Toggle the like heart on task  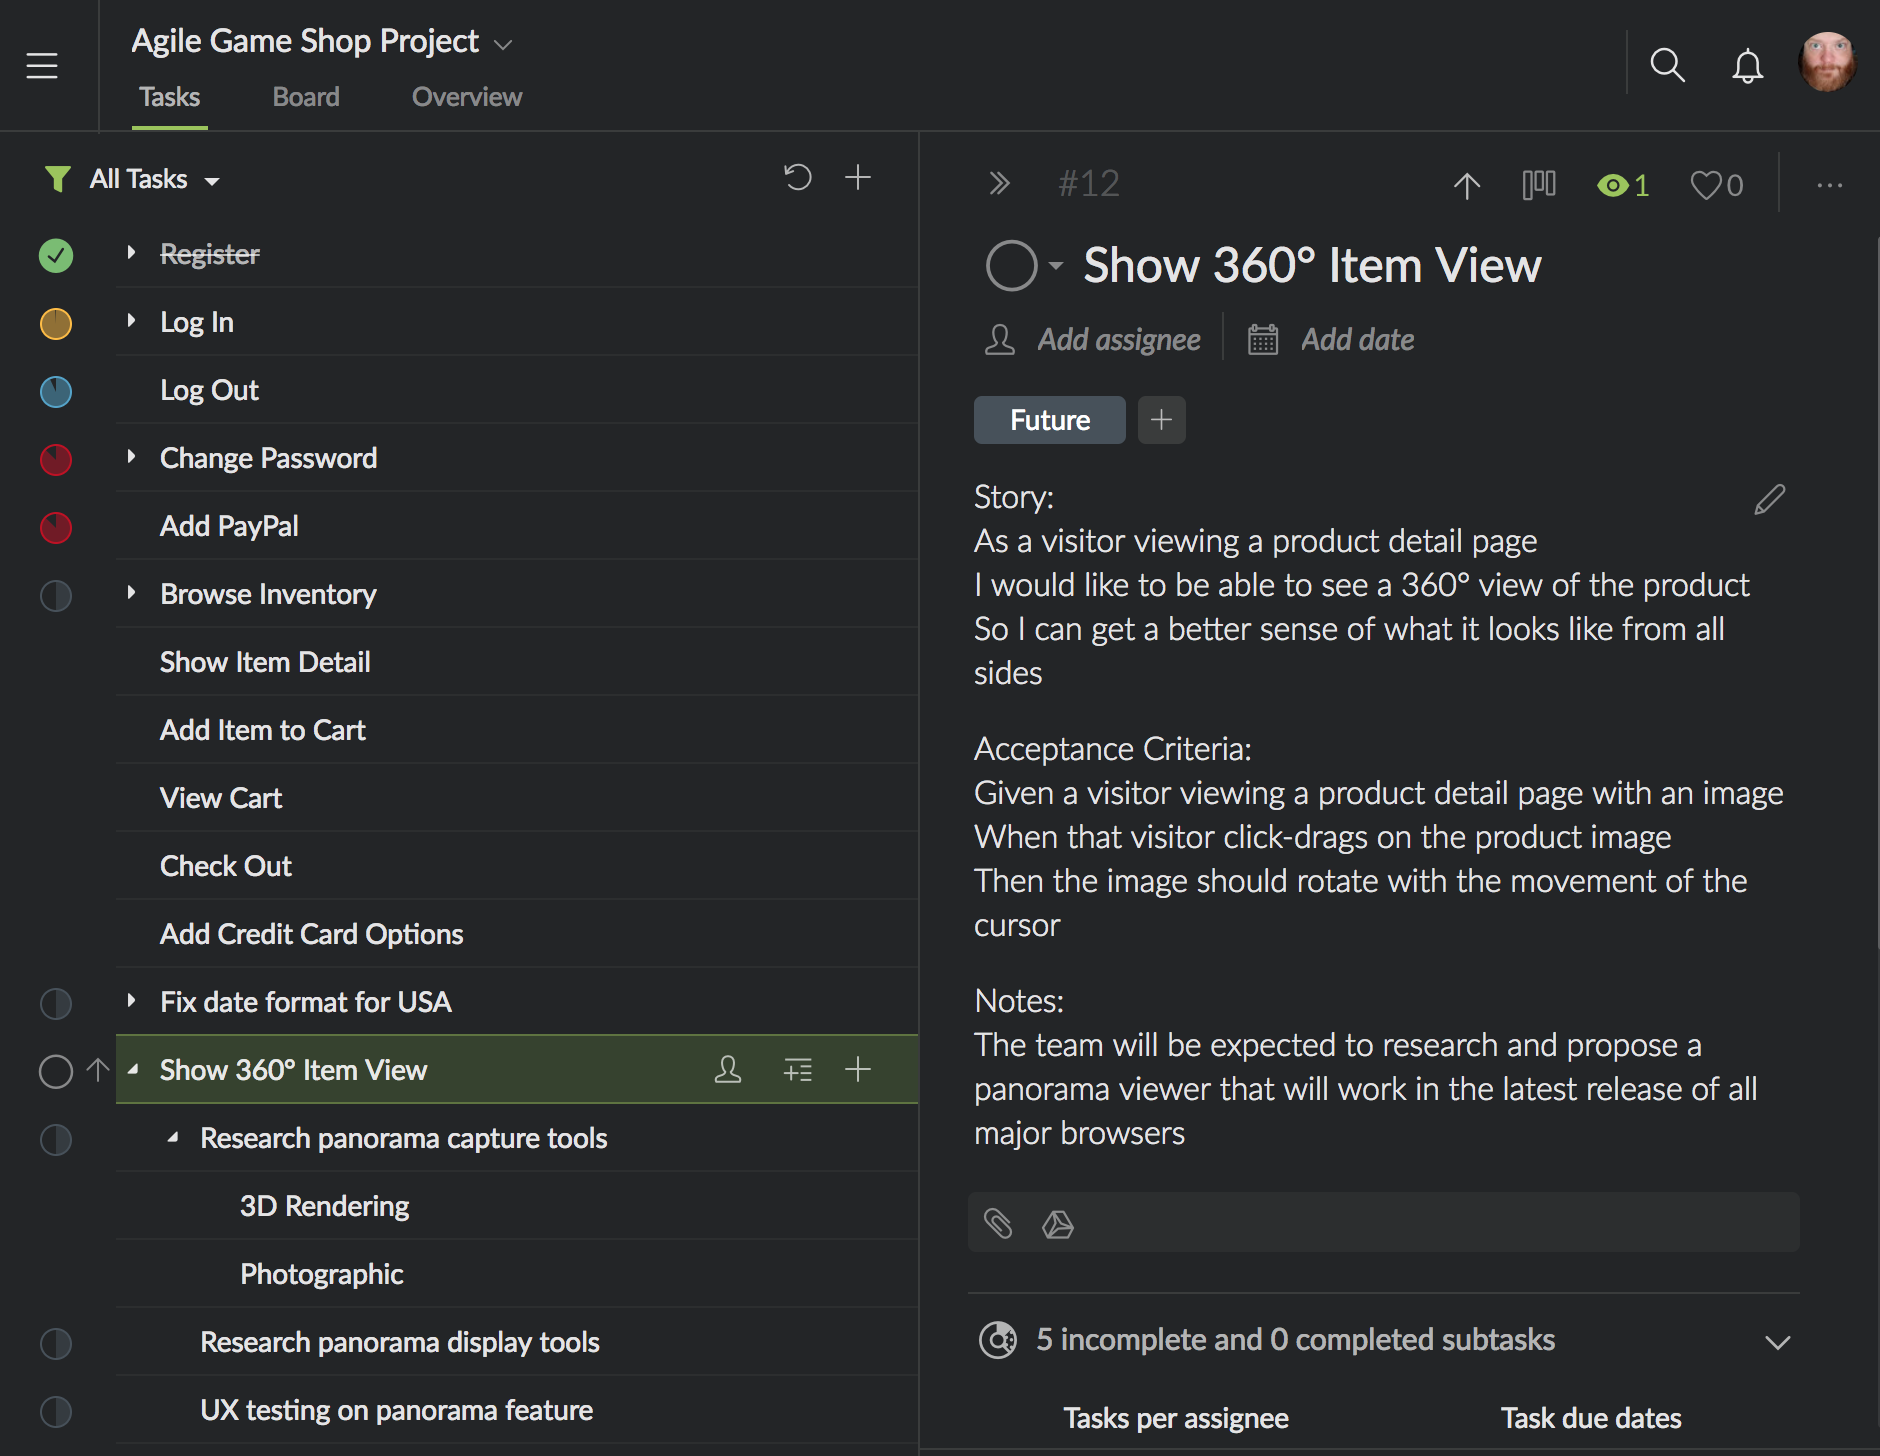pyautogui.click(x=1715, y=185)
